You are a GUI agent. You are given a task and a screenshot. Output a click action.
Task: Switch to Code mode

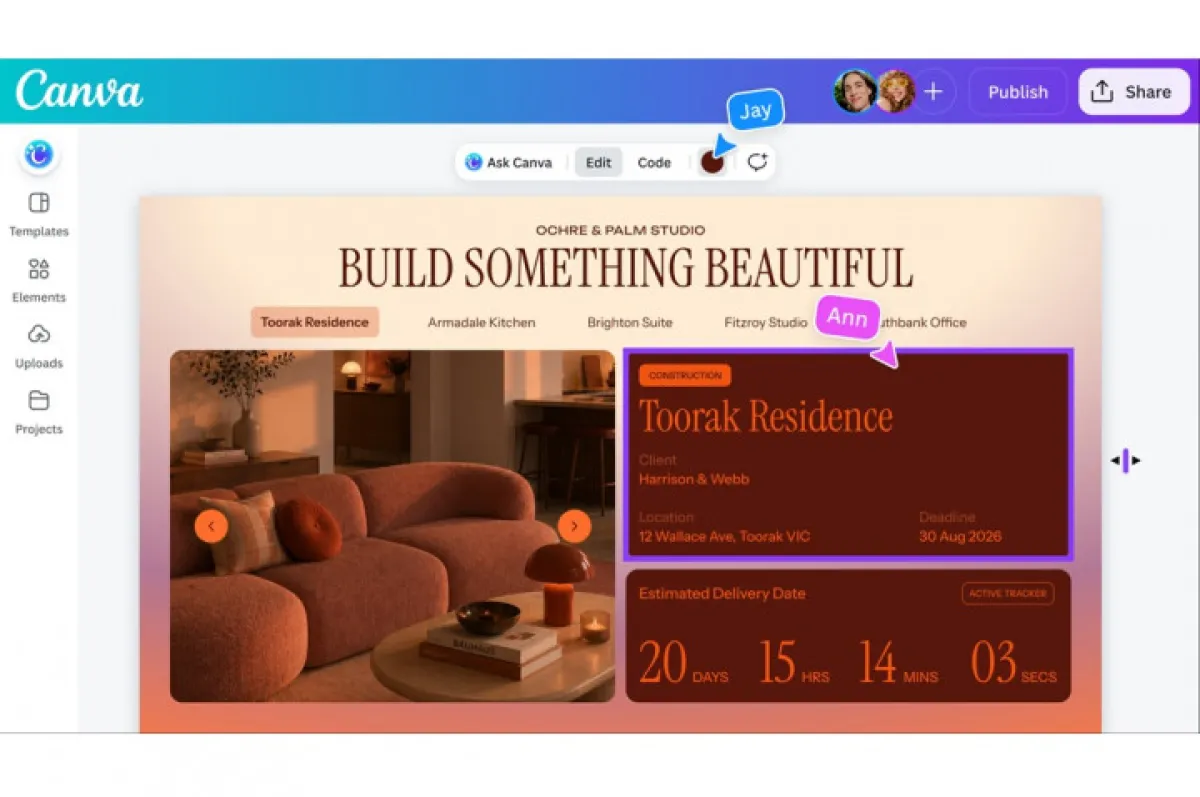[654, 162]
